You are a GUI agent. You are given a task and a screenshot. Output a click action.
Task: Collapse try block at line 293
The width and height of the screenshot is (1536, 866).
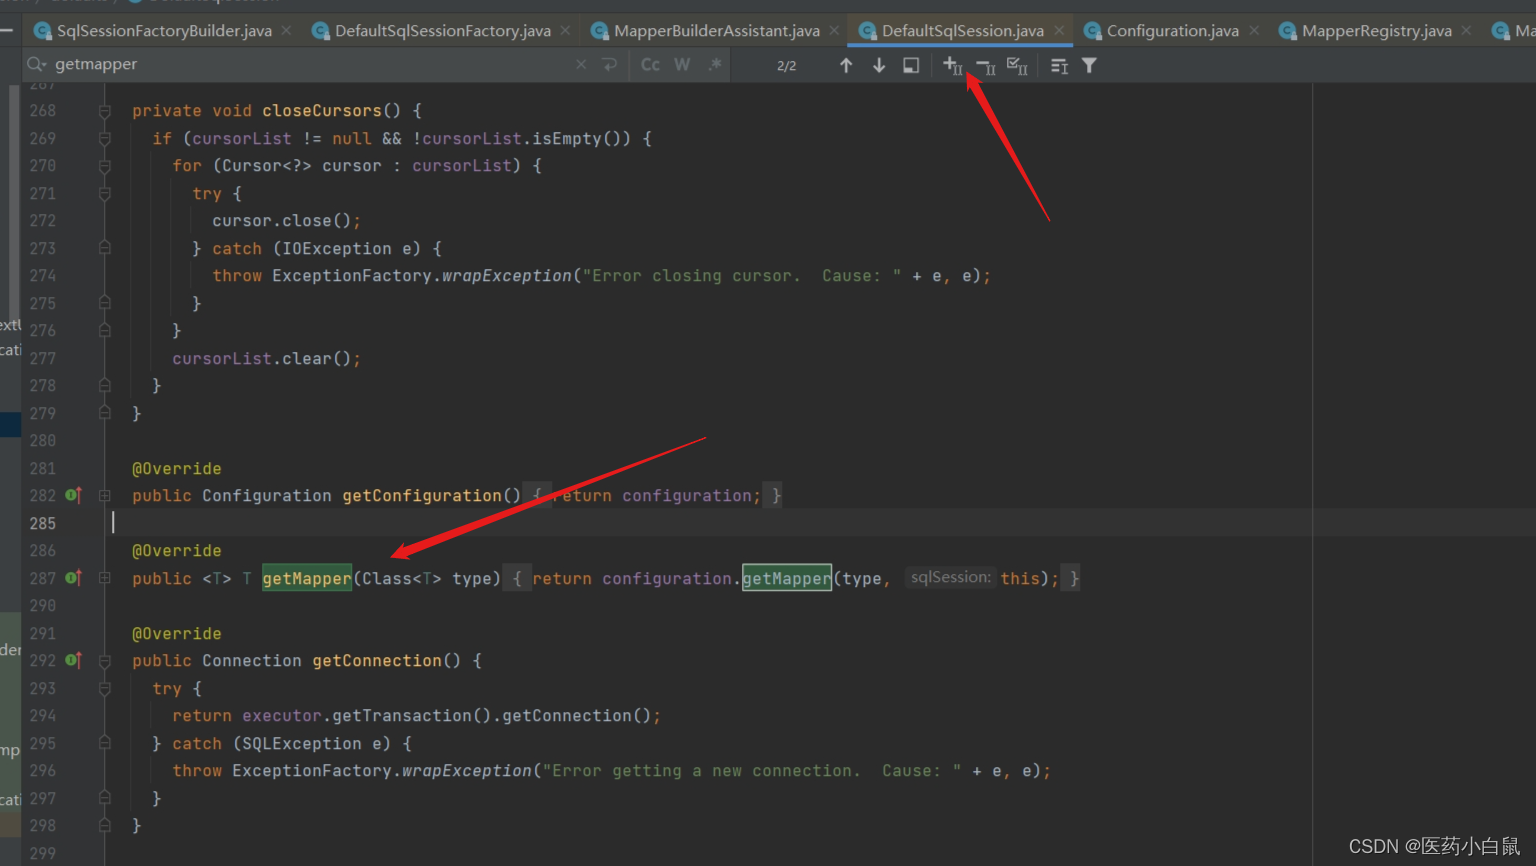pyautogui.click(x=105, y=688)
